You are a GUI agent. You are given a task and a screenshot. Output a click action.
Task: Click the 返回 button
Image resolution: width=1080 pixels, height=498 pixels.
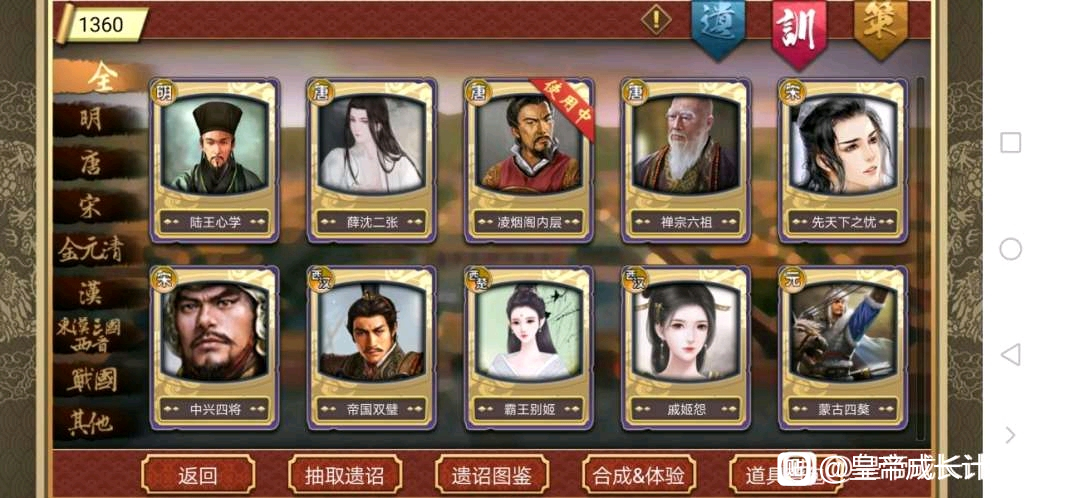[x=198, y=475]
